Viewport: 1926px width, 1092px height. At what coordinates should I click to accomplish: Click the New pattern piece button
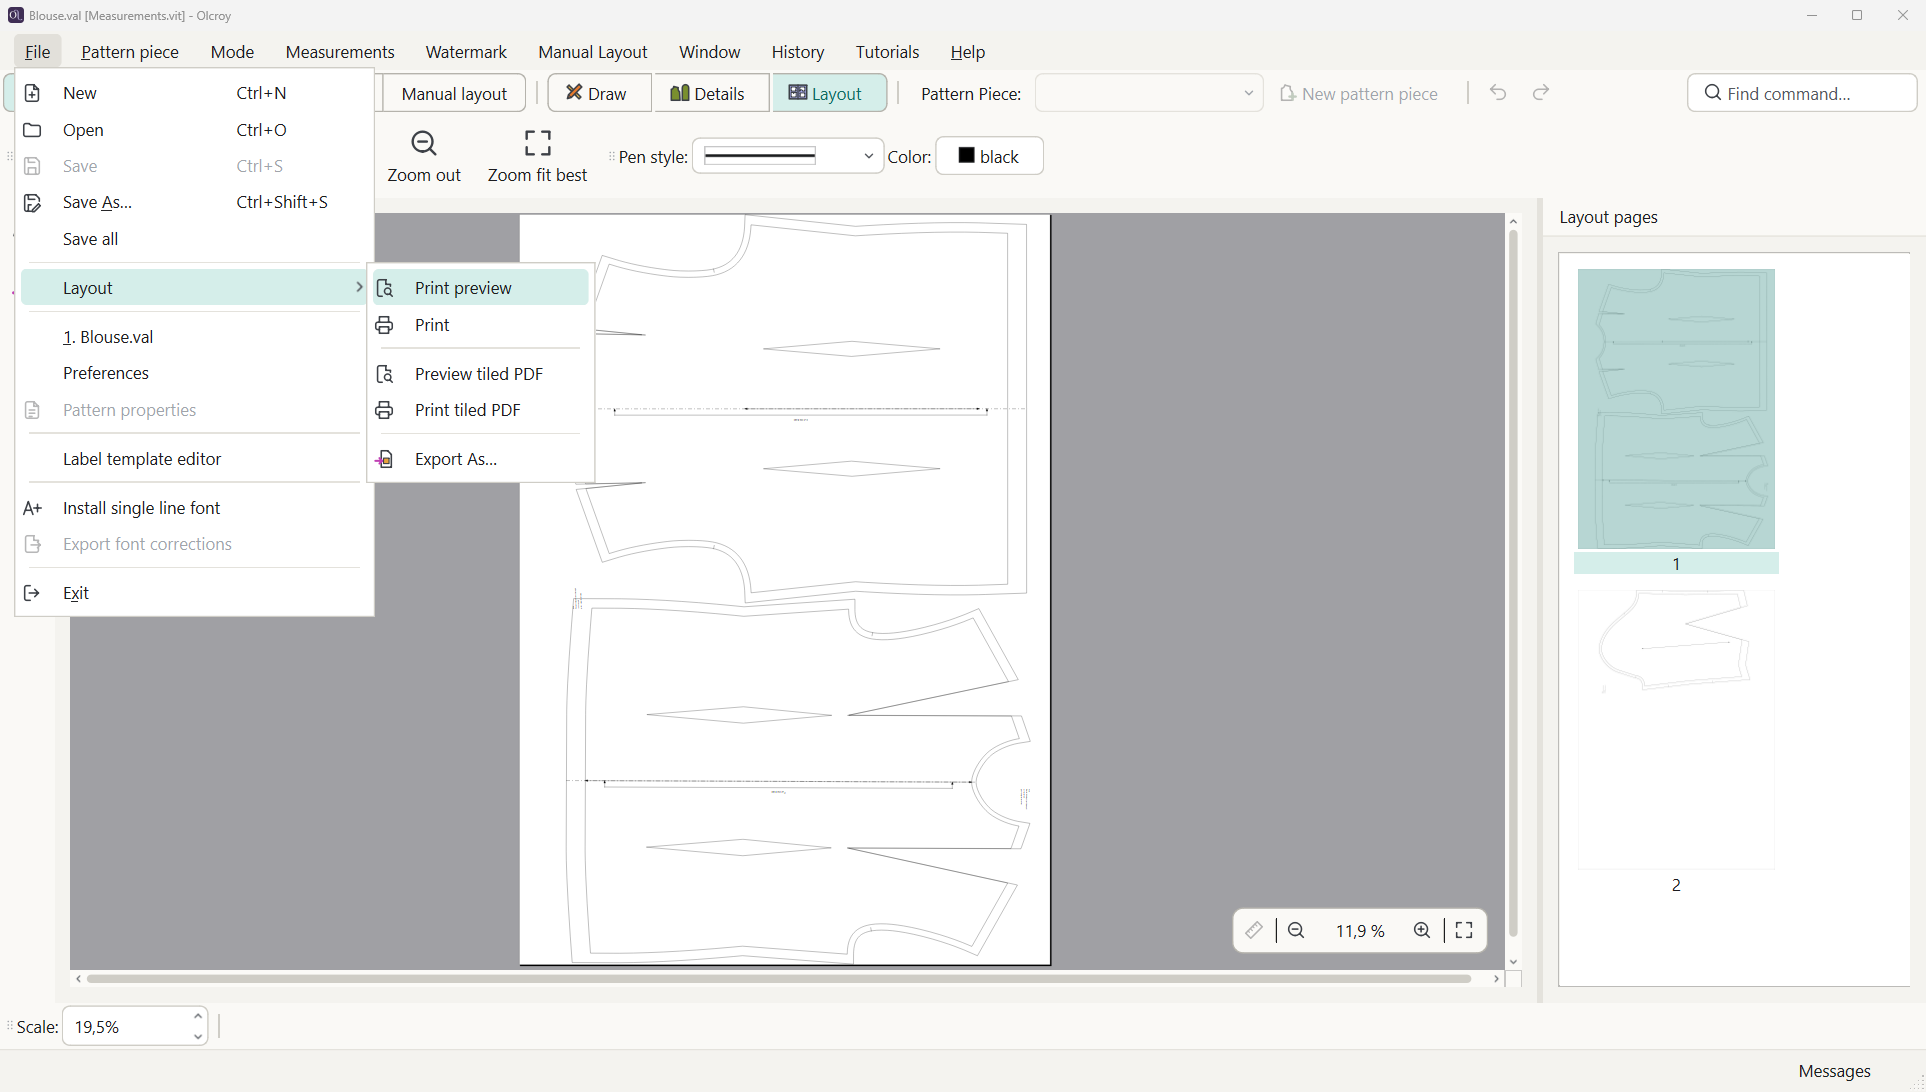[x=1359, y=93]
